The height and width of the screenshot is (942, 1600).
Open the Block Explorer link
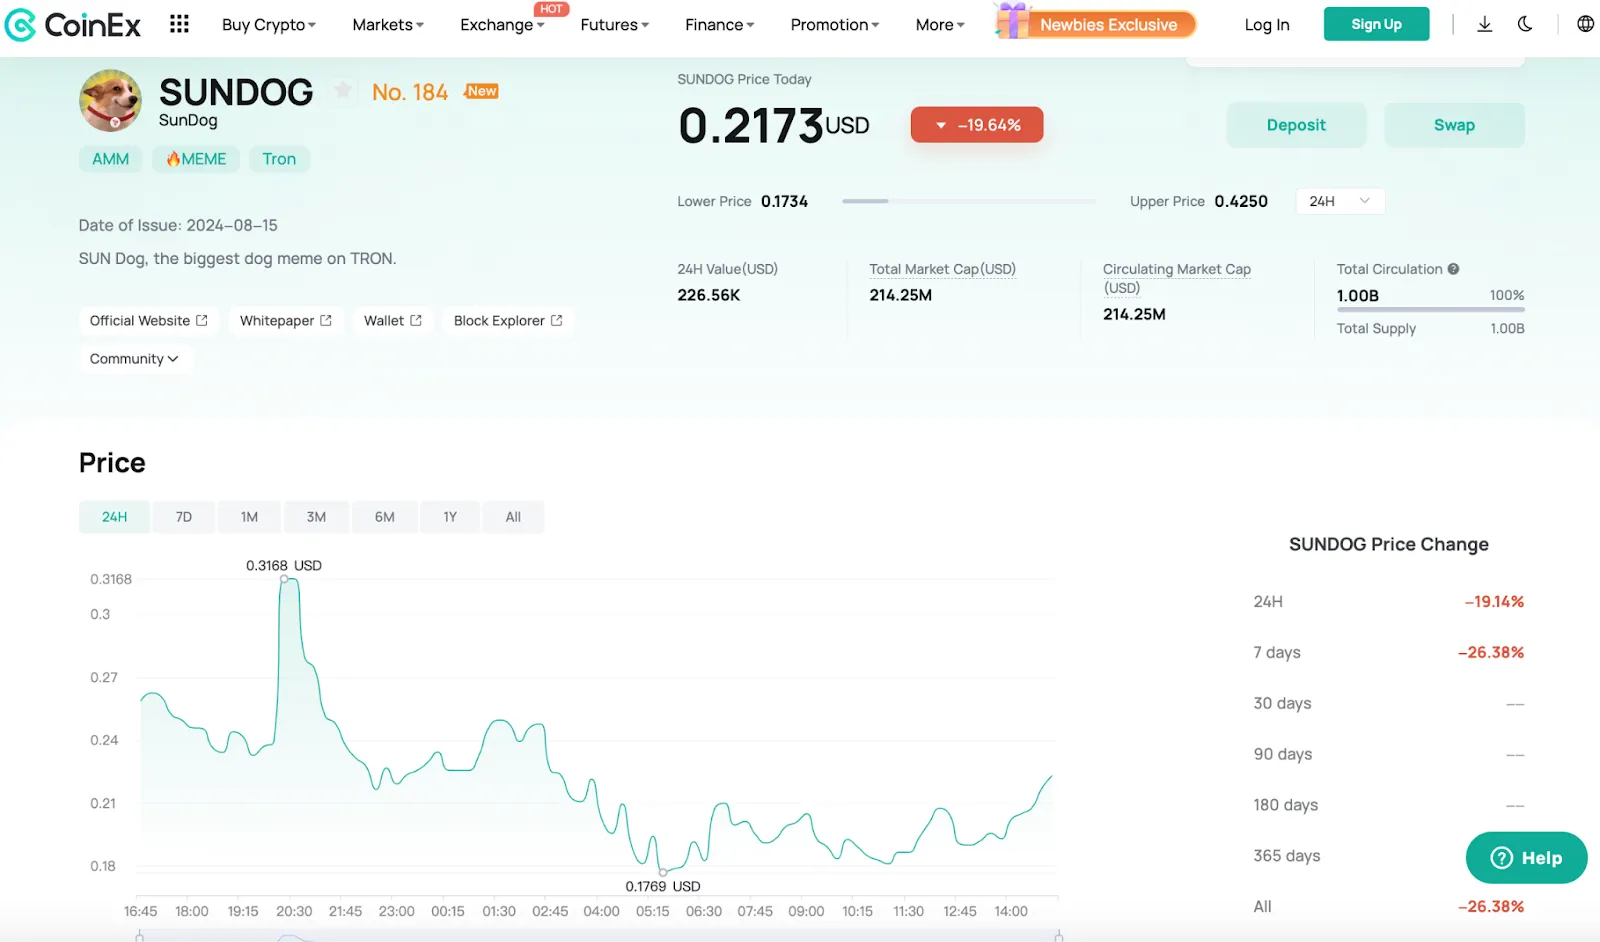pos(508,321)
